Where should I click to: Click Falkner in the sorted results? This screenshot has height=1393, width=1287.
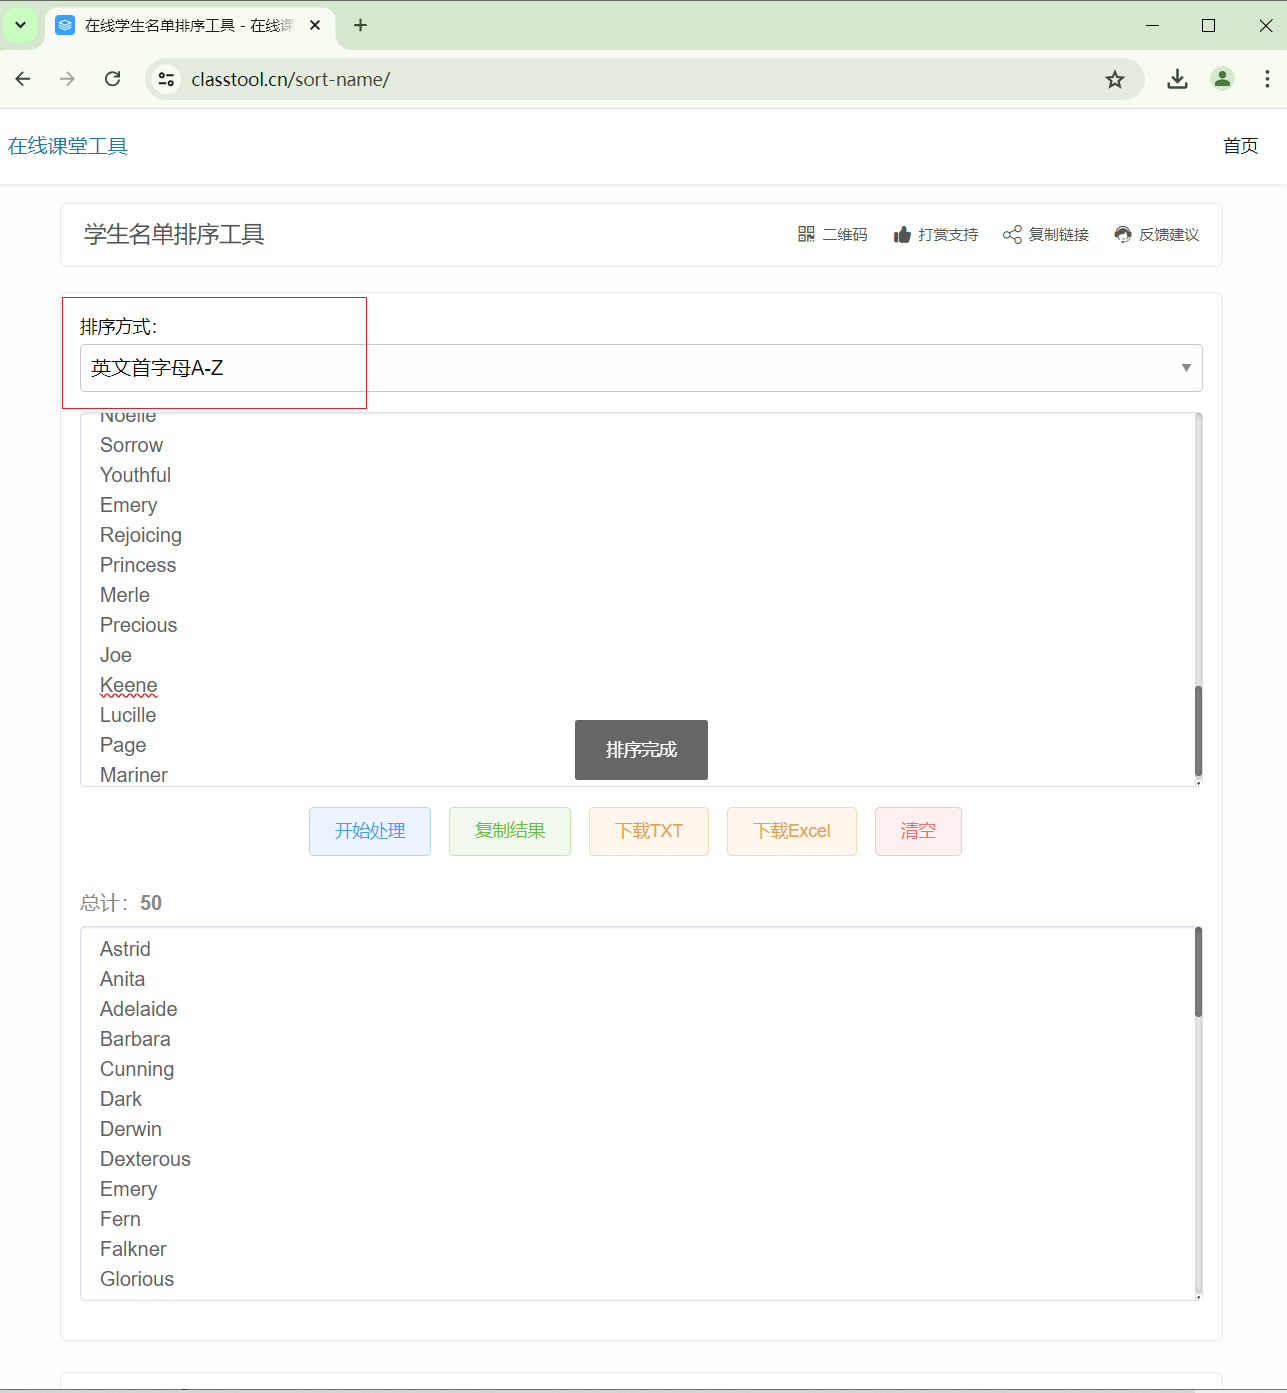click(133, 1249)
